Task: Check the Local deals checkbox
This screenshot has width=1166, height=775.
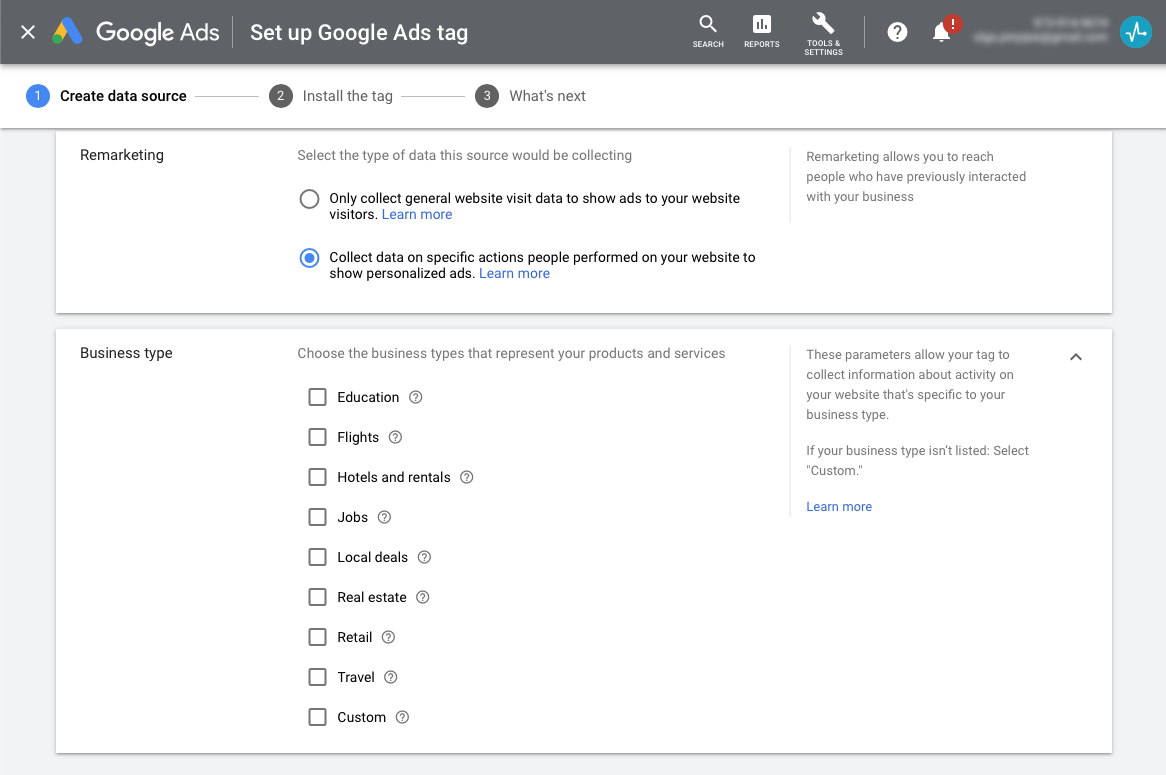Action: coord(318,557)
